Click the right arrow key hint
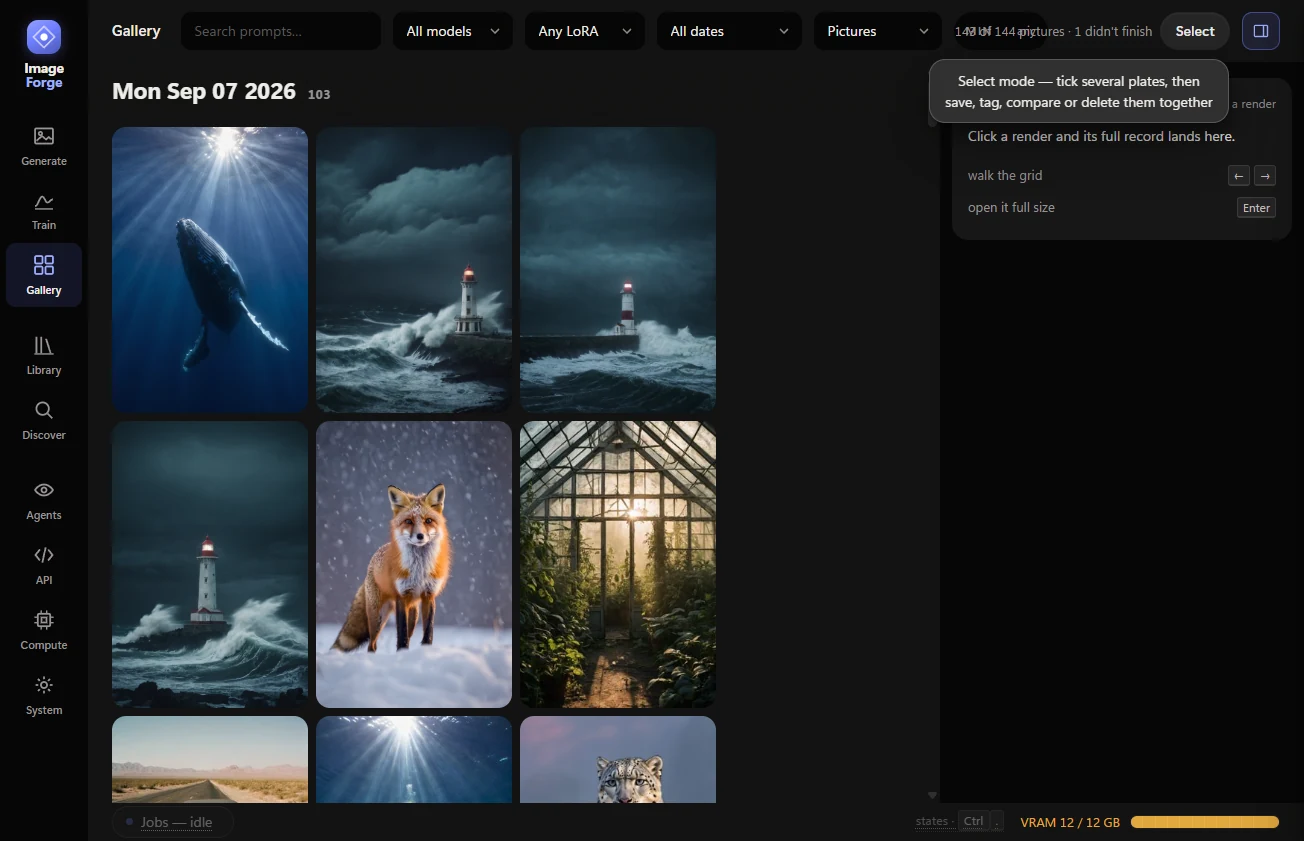Image resolution: width=1304 pixels, height=841 pixels. coord(1265,176)
